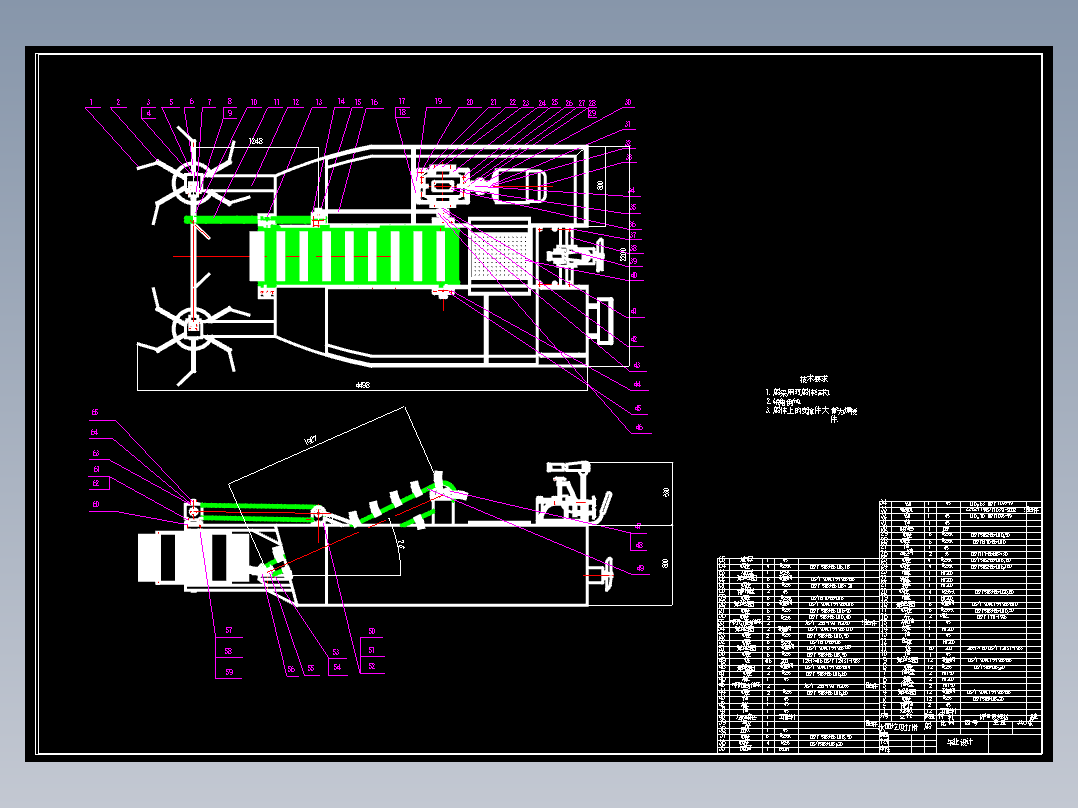Select the 4493 overall length dimension
Image resolution: width=1078 pixels, height=808 pixels.
(362, 385)
